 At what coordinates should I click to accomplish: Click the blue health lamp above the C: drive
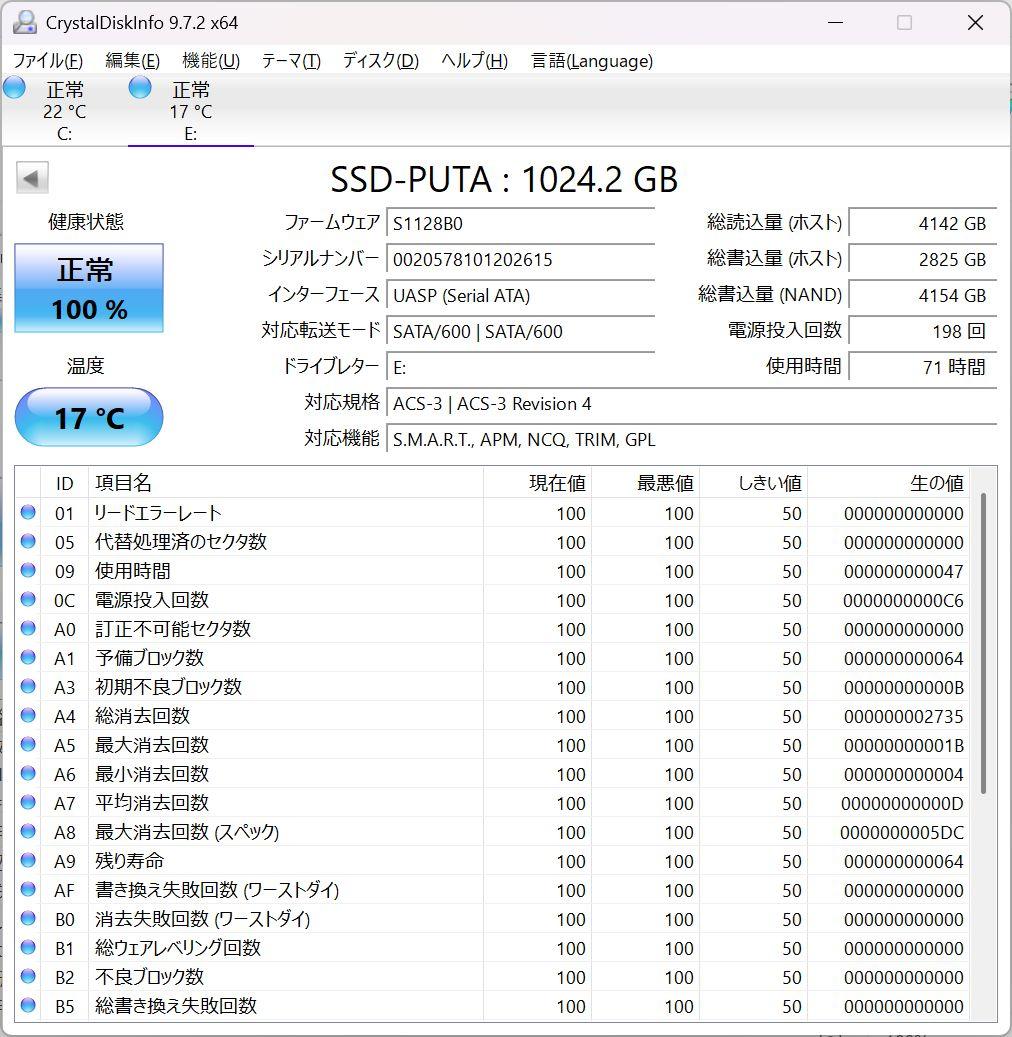pyautogui.click(x=14, y=88)
